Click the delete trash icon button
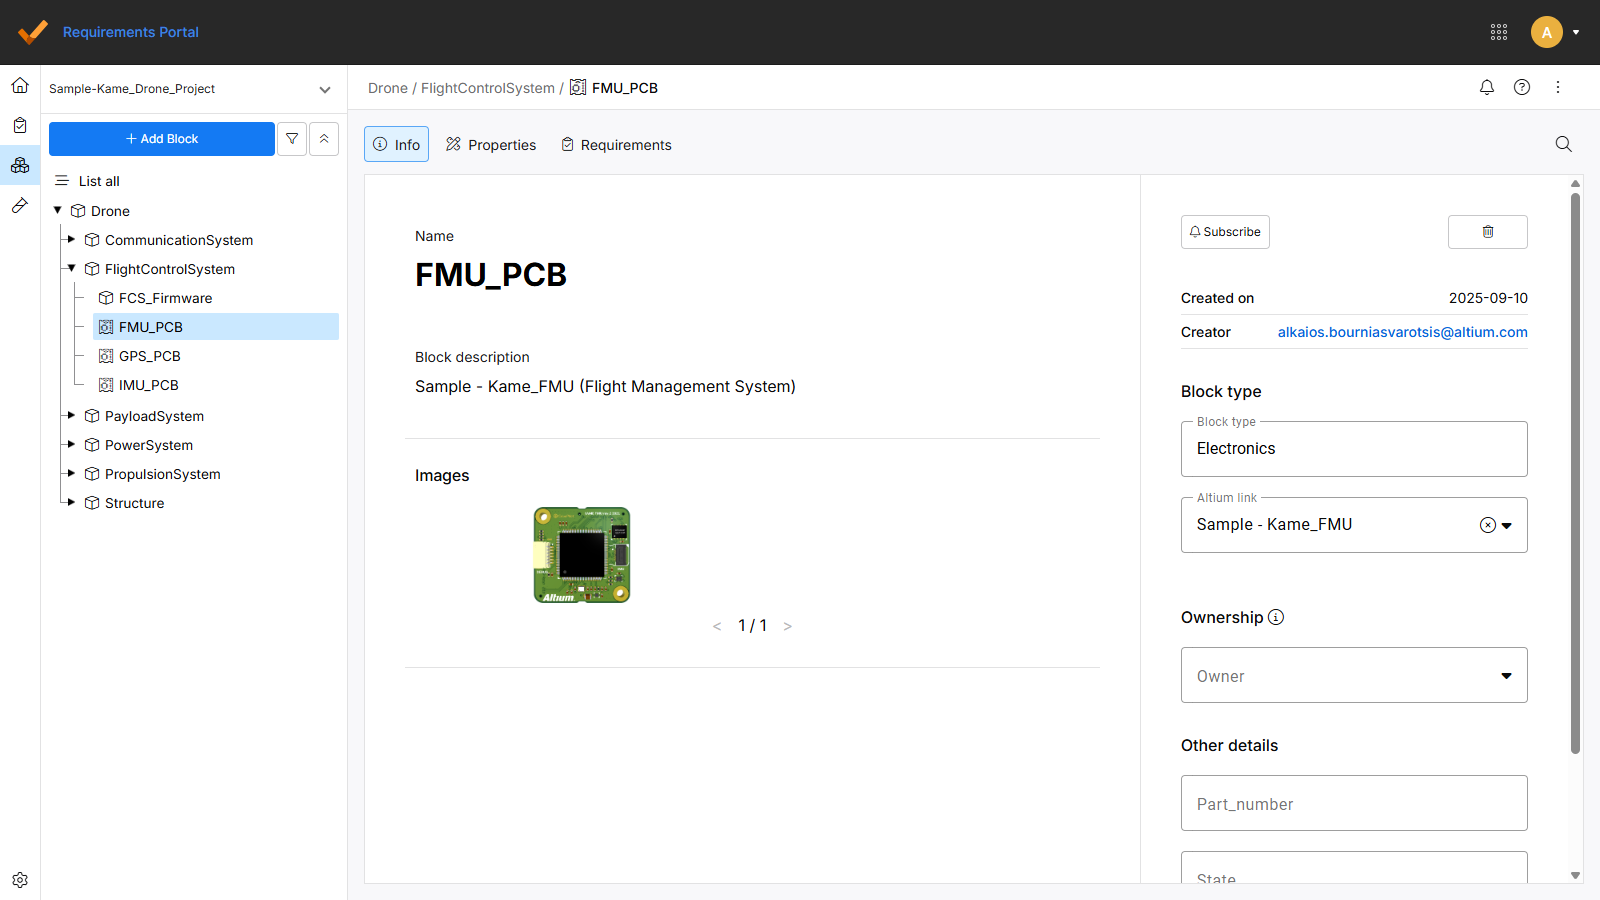Screen dimensions: 1600x900 pyautogui.click(x=1487, y=232)
